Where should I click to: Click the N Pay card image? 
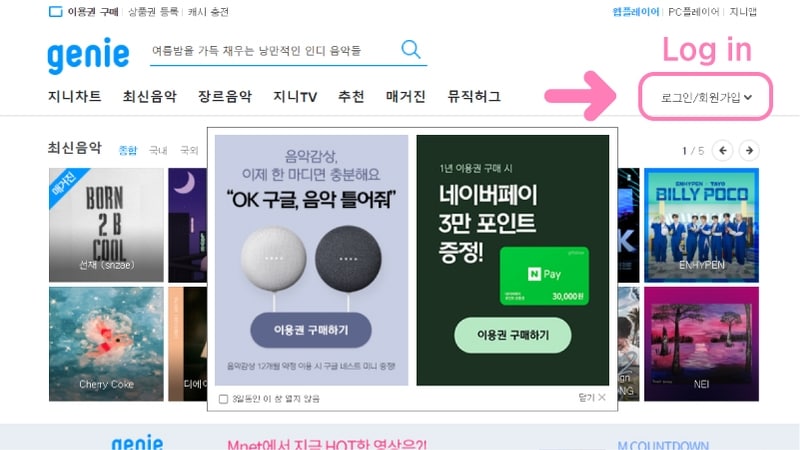[544, 276]
